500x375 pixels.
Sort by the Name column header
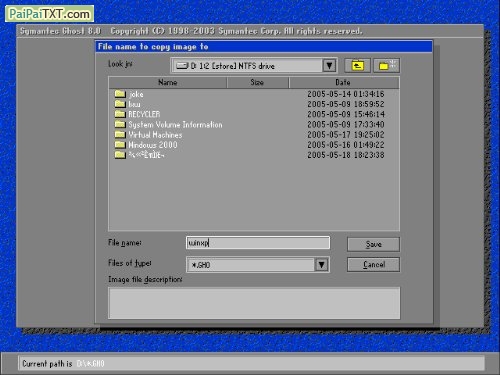point(168,82)
